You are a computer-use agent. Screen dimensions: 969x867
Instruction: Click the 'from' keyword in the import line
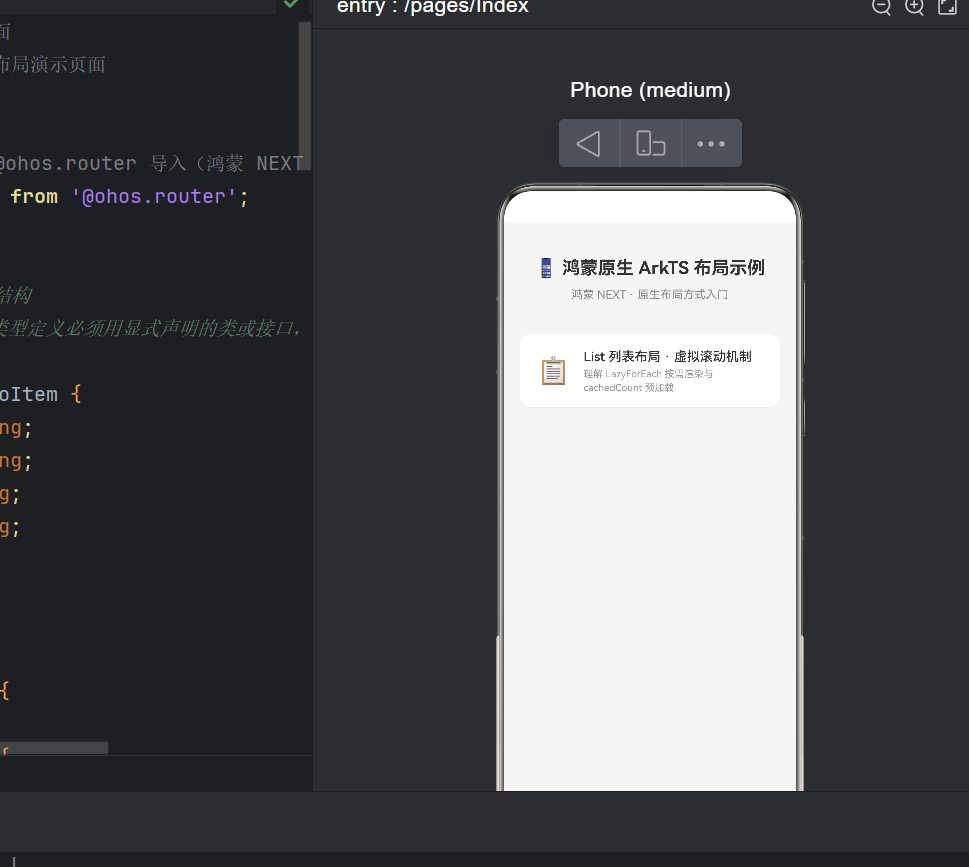tap(34, 197)
